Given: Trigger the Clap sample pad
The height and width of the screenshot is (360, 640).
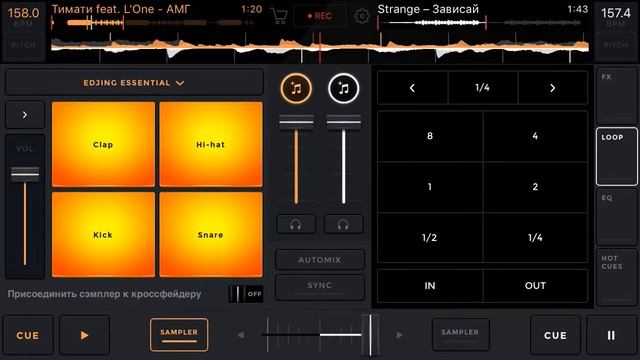Looking at the screenshot, I should pos(103,144).
